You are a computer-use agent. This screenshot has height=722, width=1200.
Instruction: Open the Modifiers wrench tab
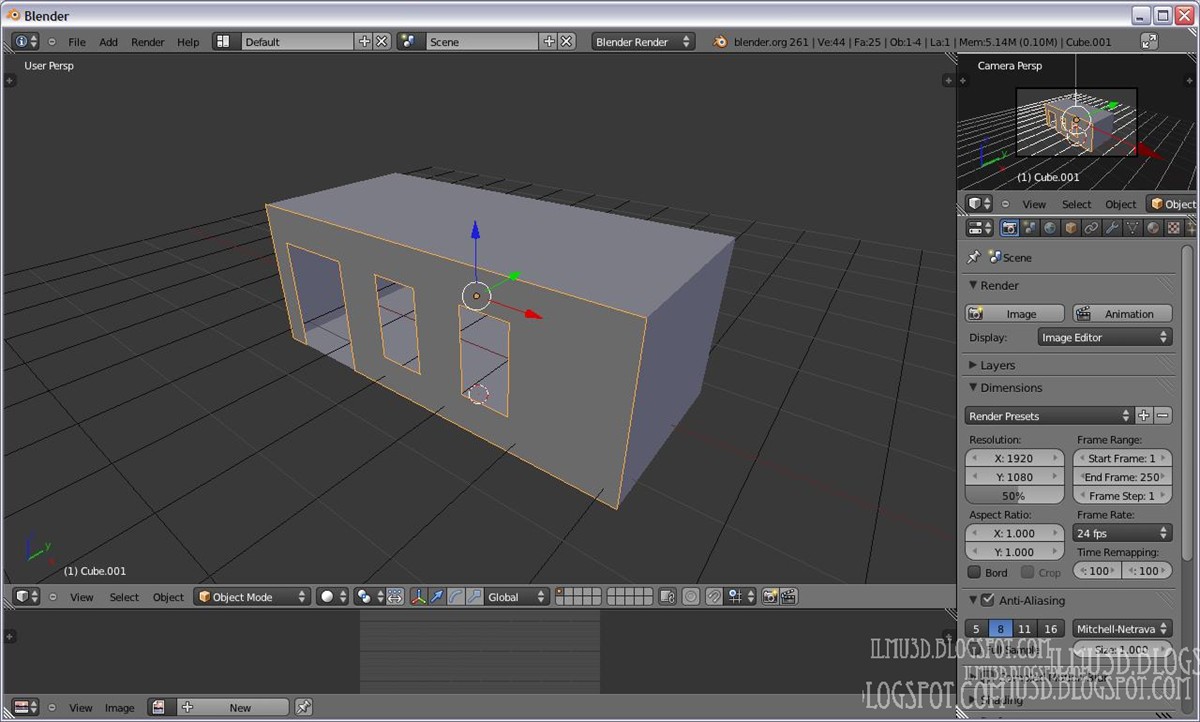(1112, 228)
